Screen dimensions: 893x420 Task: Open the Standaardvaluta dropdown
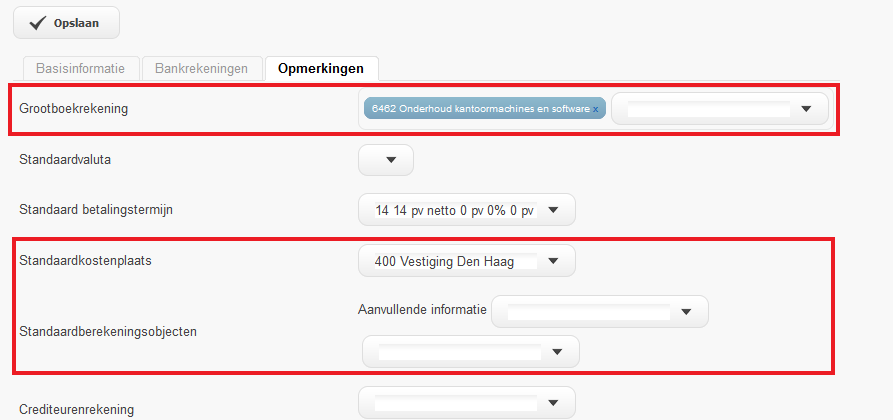coord(391,160)
